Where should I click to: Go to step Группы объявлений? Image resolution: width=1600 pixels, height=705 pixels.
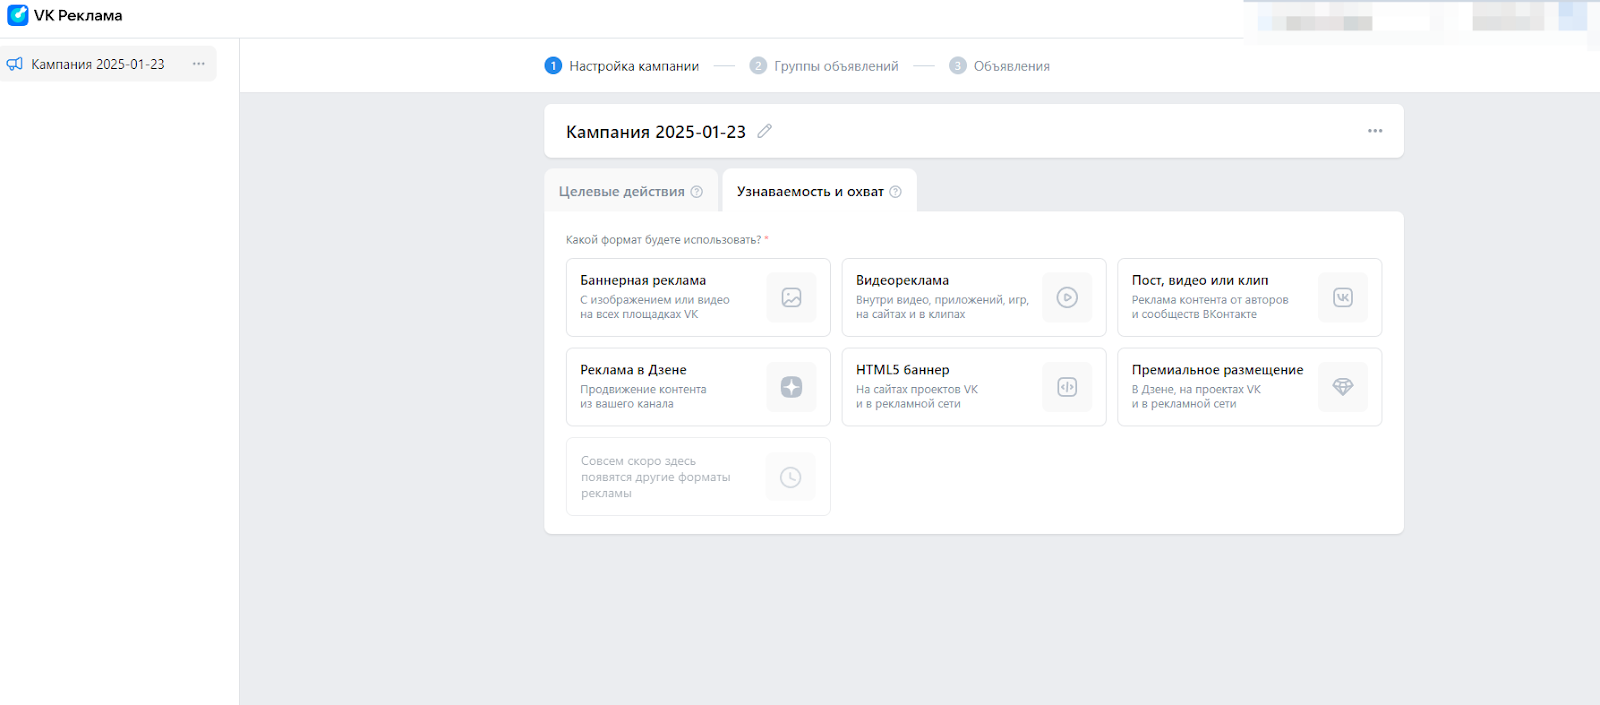tap(835, 66)
